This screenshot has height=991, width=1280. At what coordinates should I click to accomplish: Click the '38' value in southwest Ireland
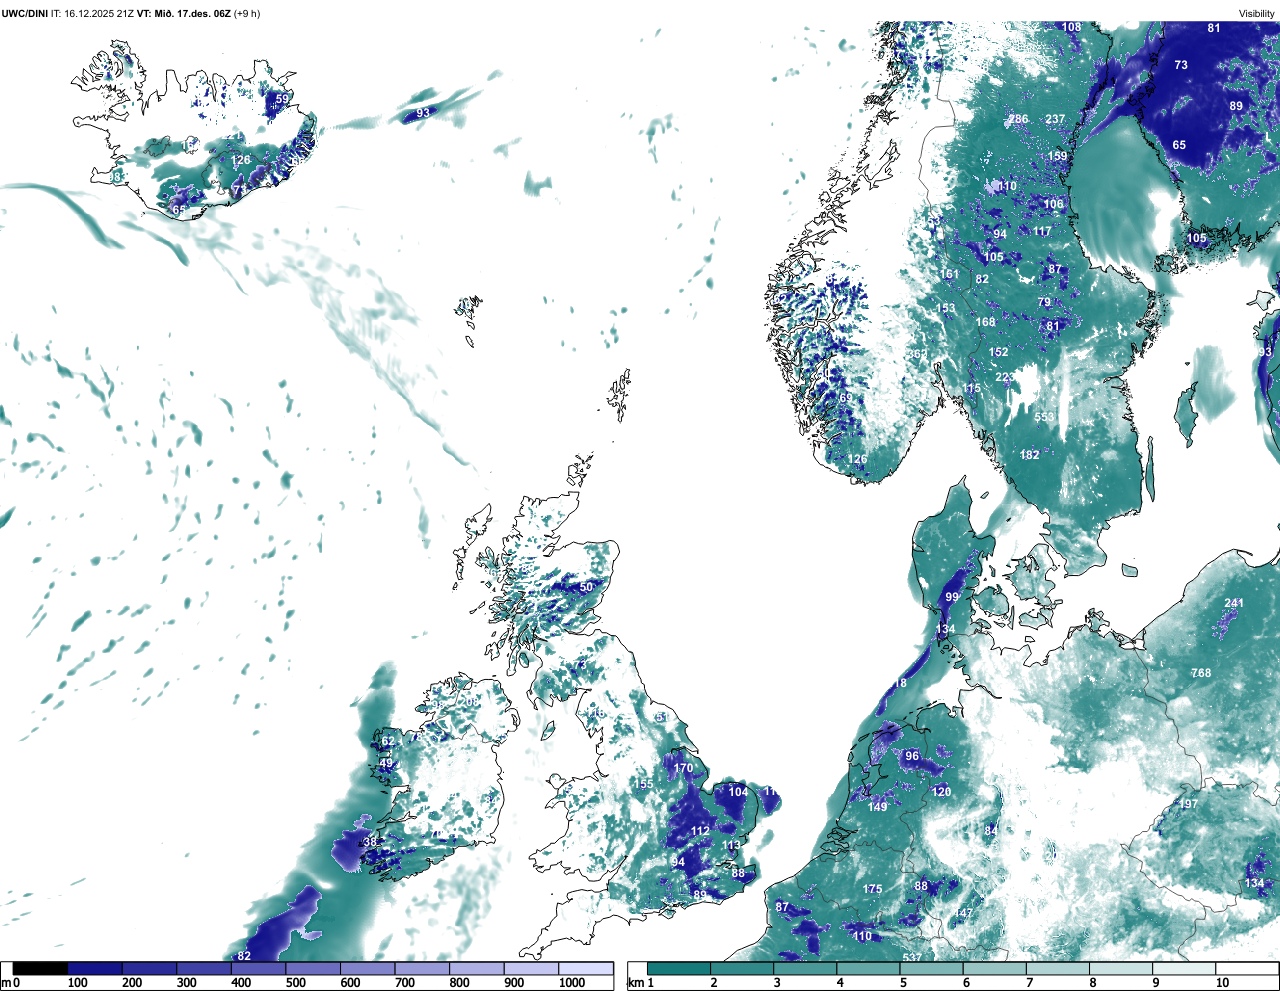[x=370, y=842]
